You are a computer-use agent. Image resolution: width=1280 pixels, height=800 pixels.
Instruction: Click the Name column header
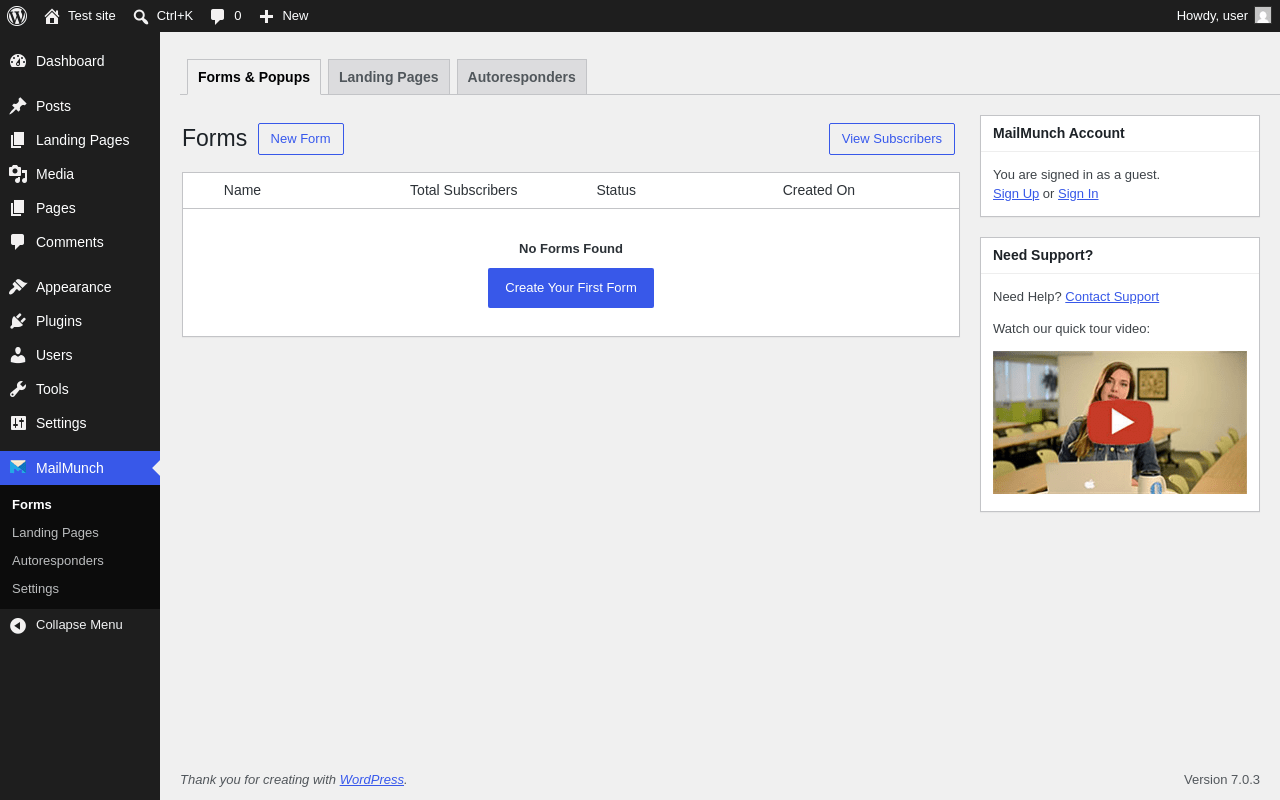pos(242,190)
